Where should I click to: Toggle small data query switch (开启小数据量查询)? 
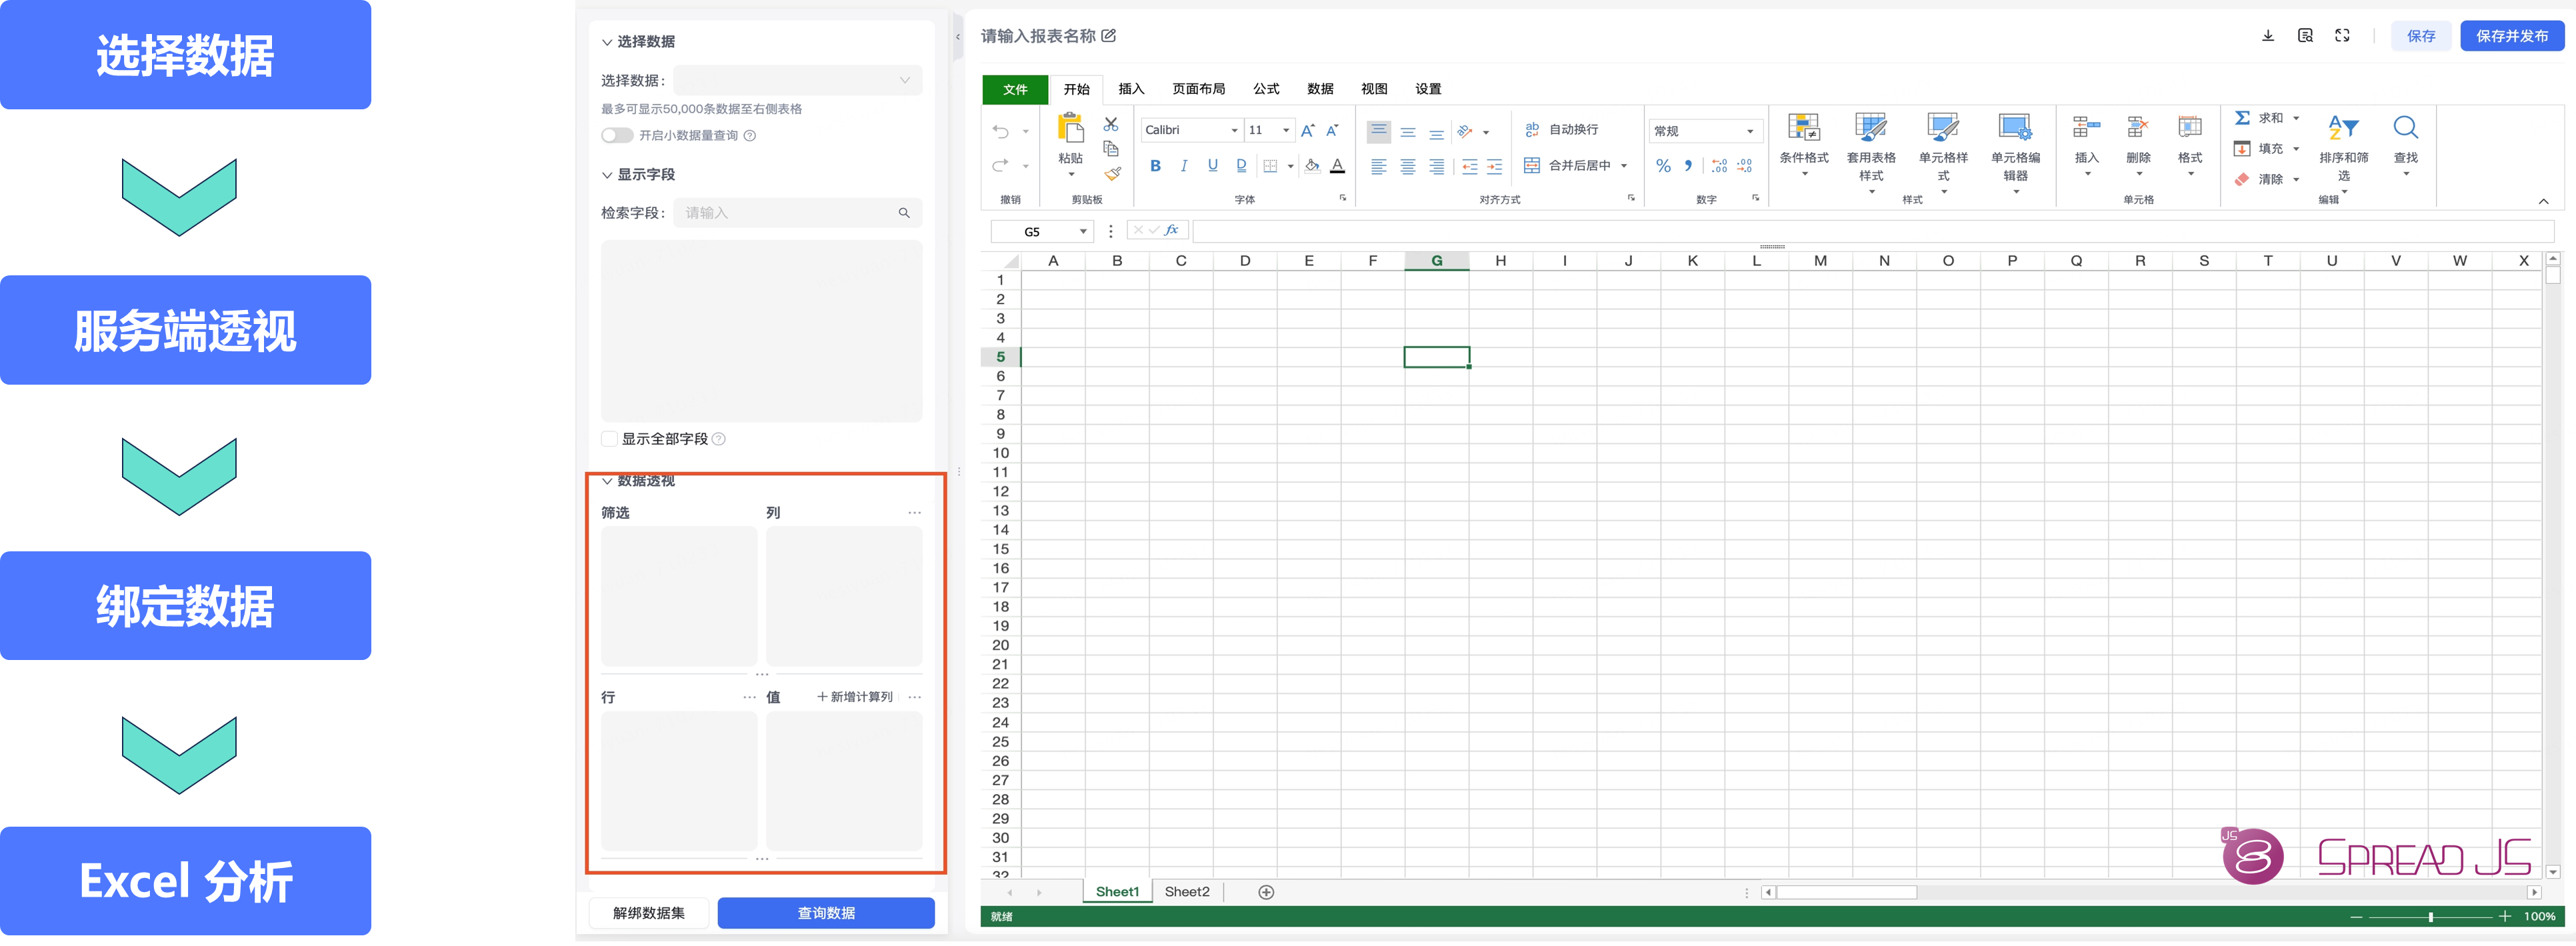[x=616, y=135]
